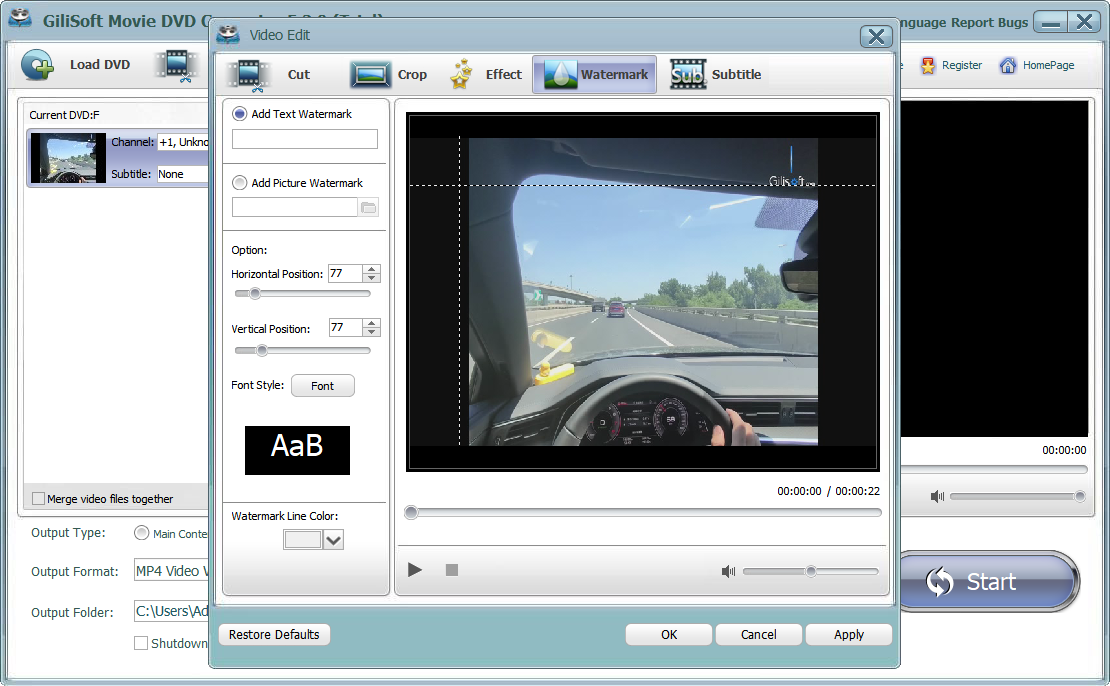Click the Cancel button
The width and height of the screenshot is (1110, 686).
[759, 634]
